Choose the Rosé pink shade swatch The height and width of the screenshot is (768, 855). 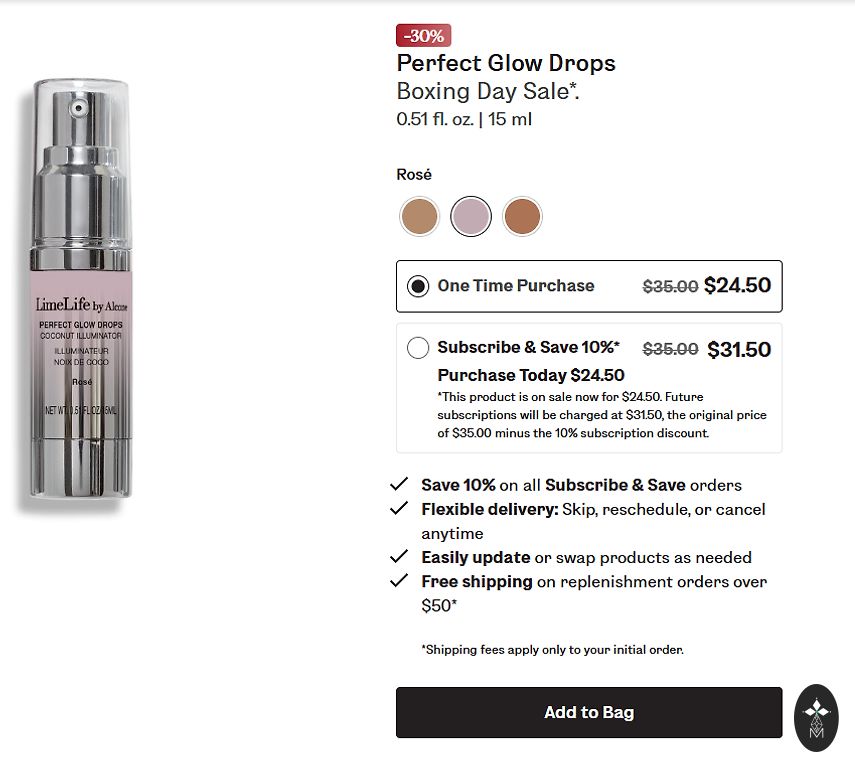(x=471, y=216)
